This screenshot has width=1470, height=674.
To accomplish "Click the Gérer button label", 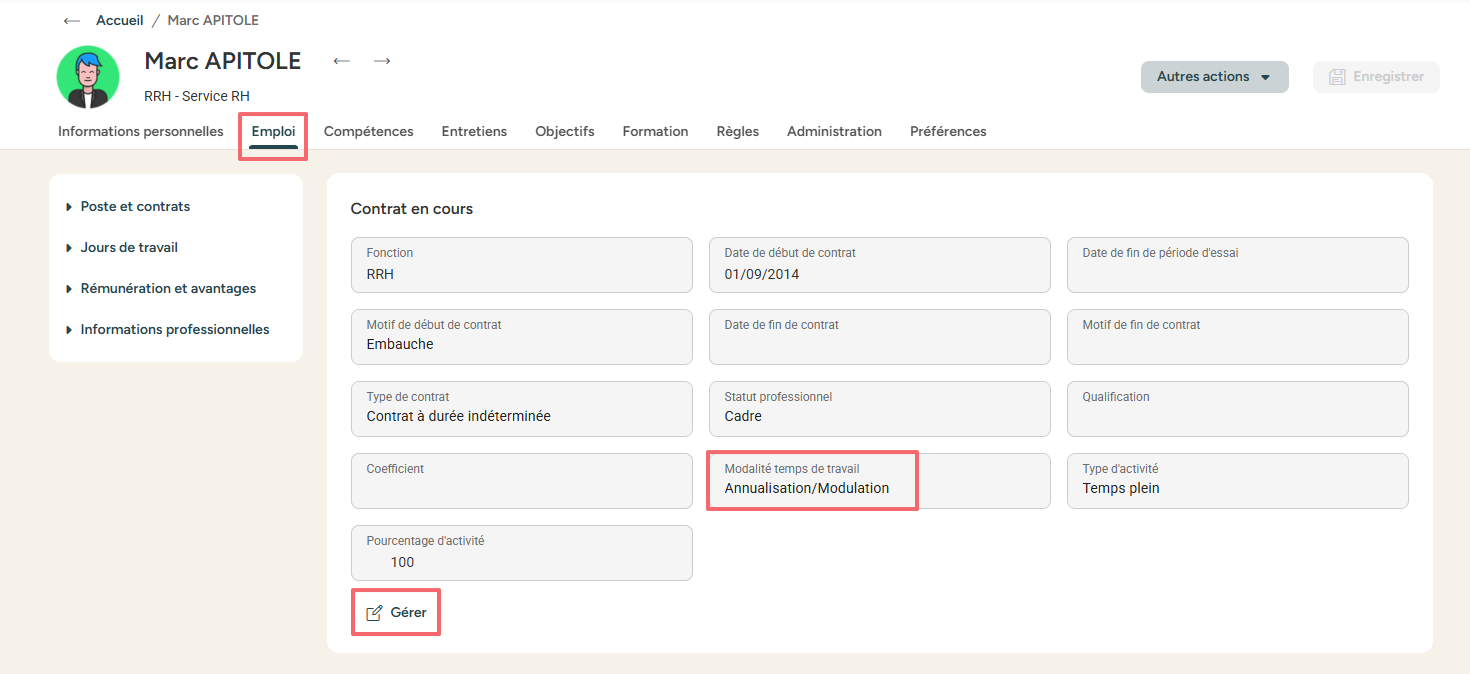I will [408, 613].
